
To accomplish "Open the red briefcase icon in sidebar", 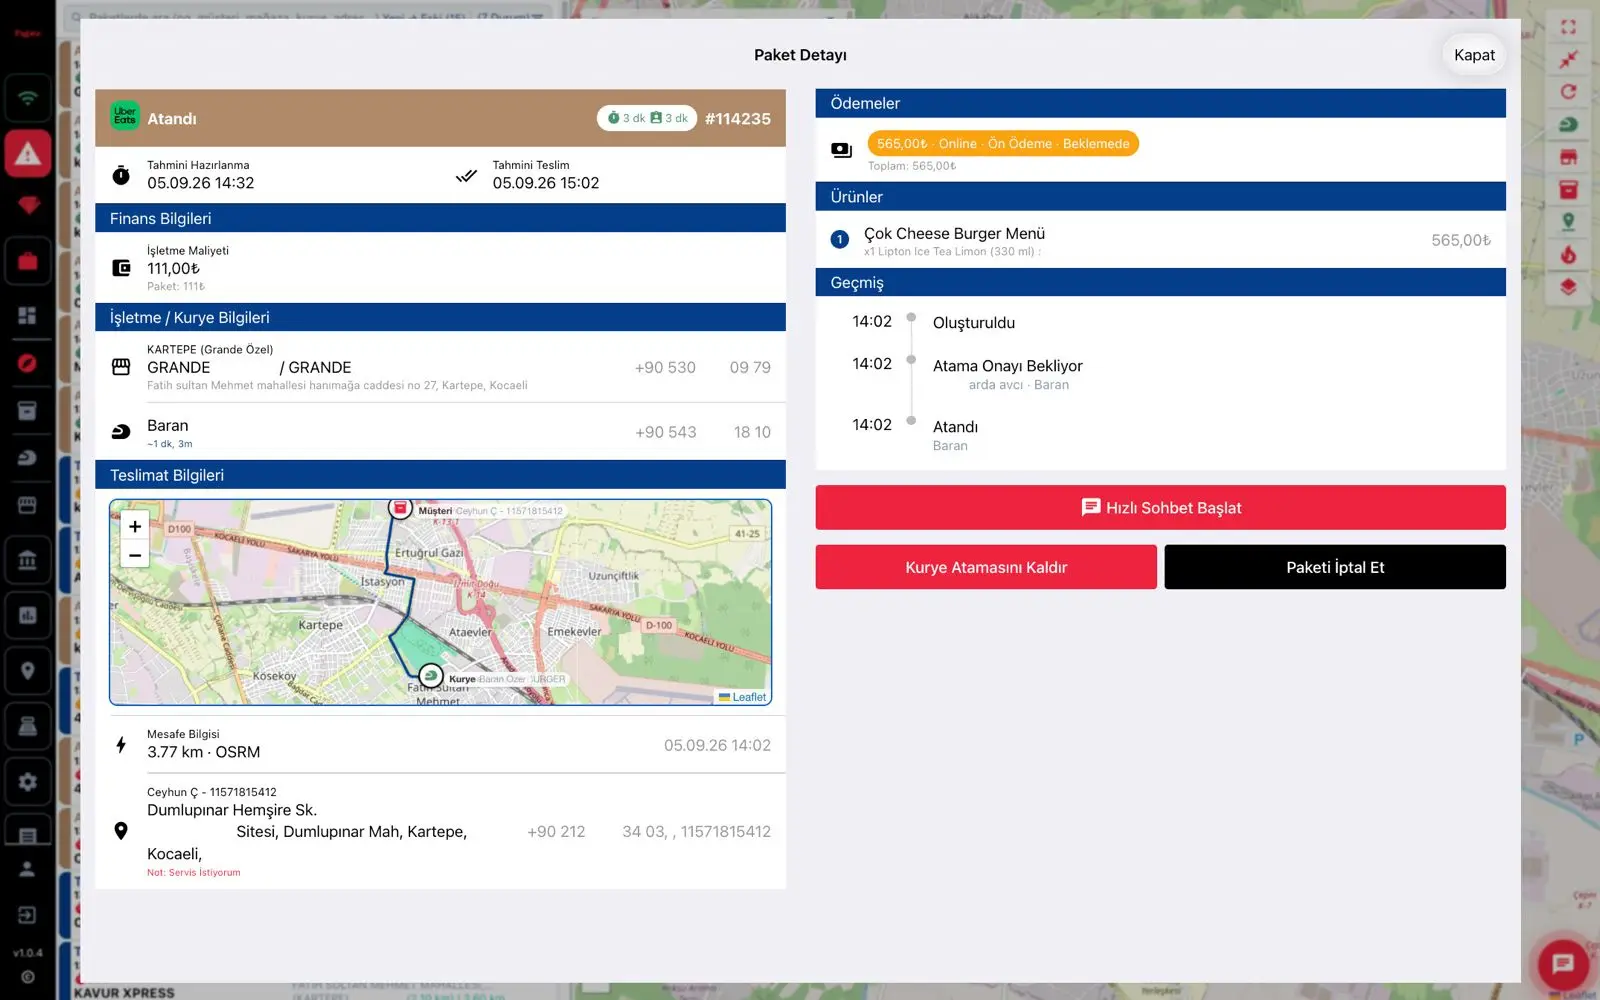I will click(x=27, y=261).
